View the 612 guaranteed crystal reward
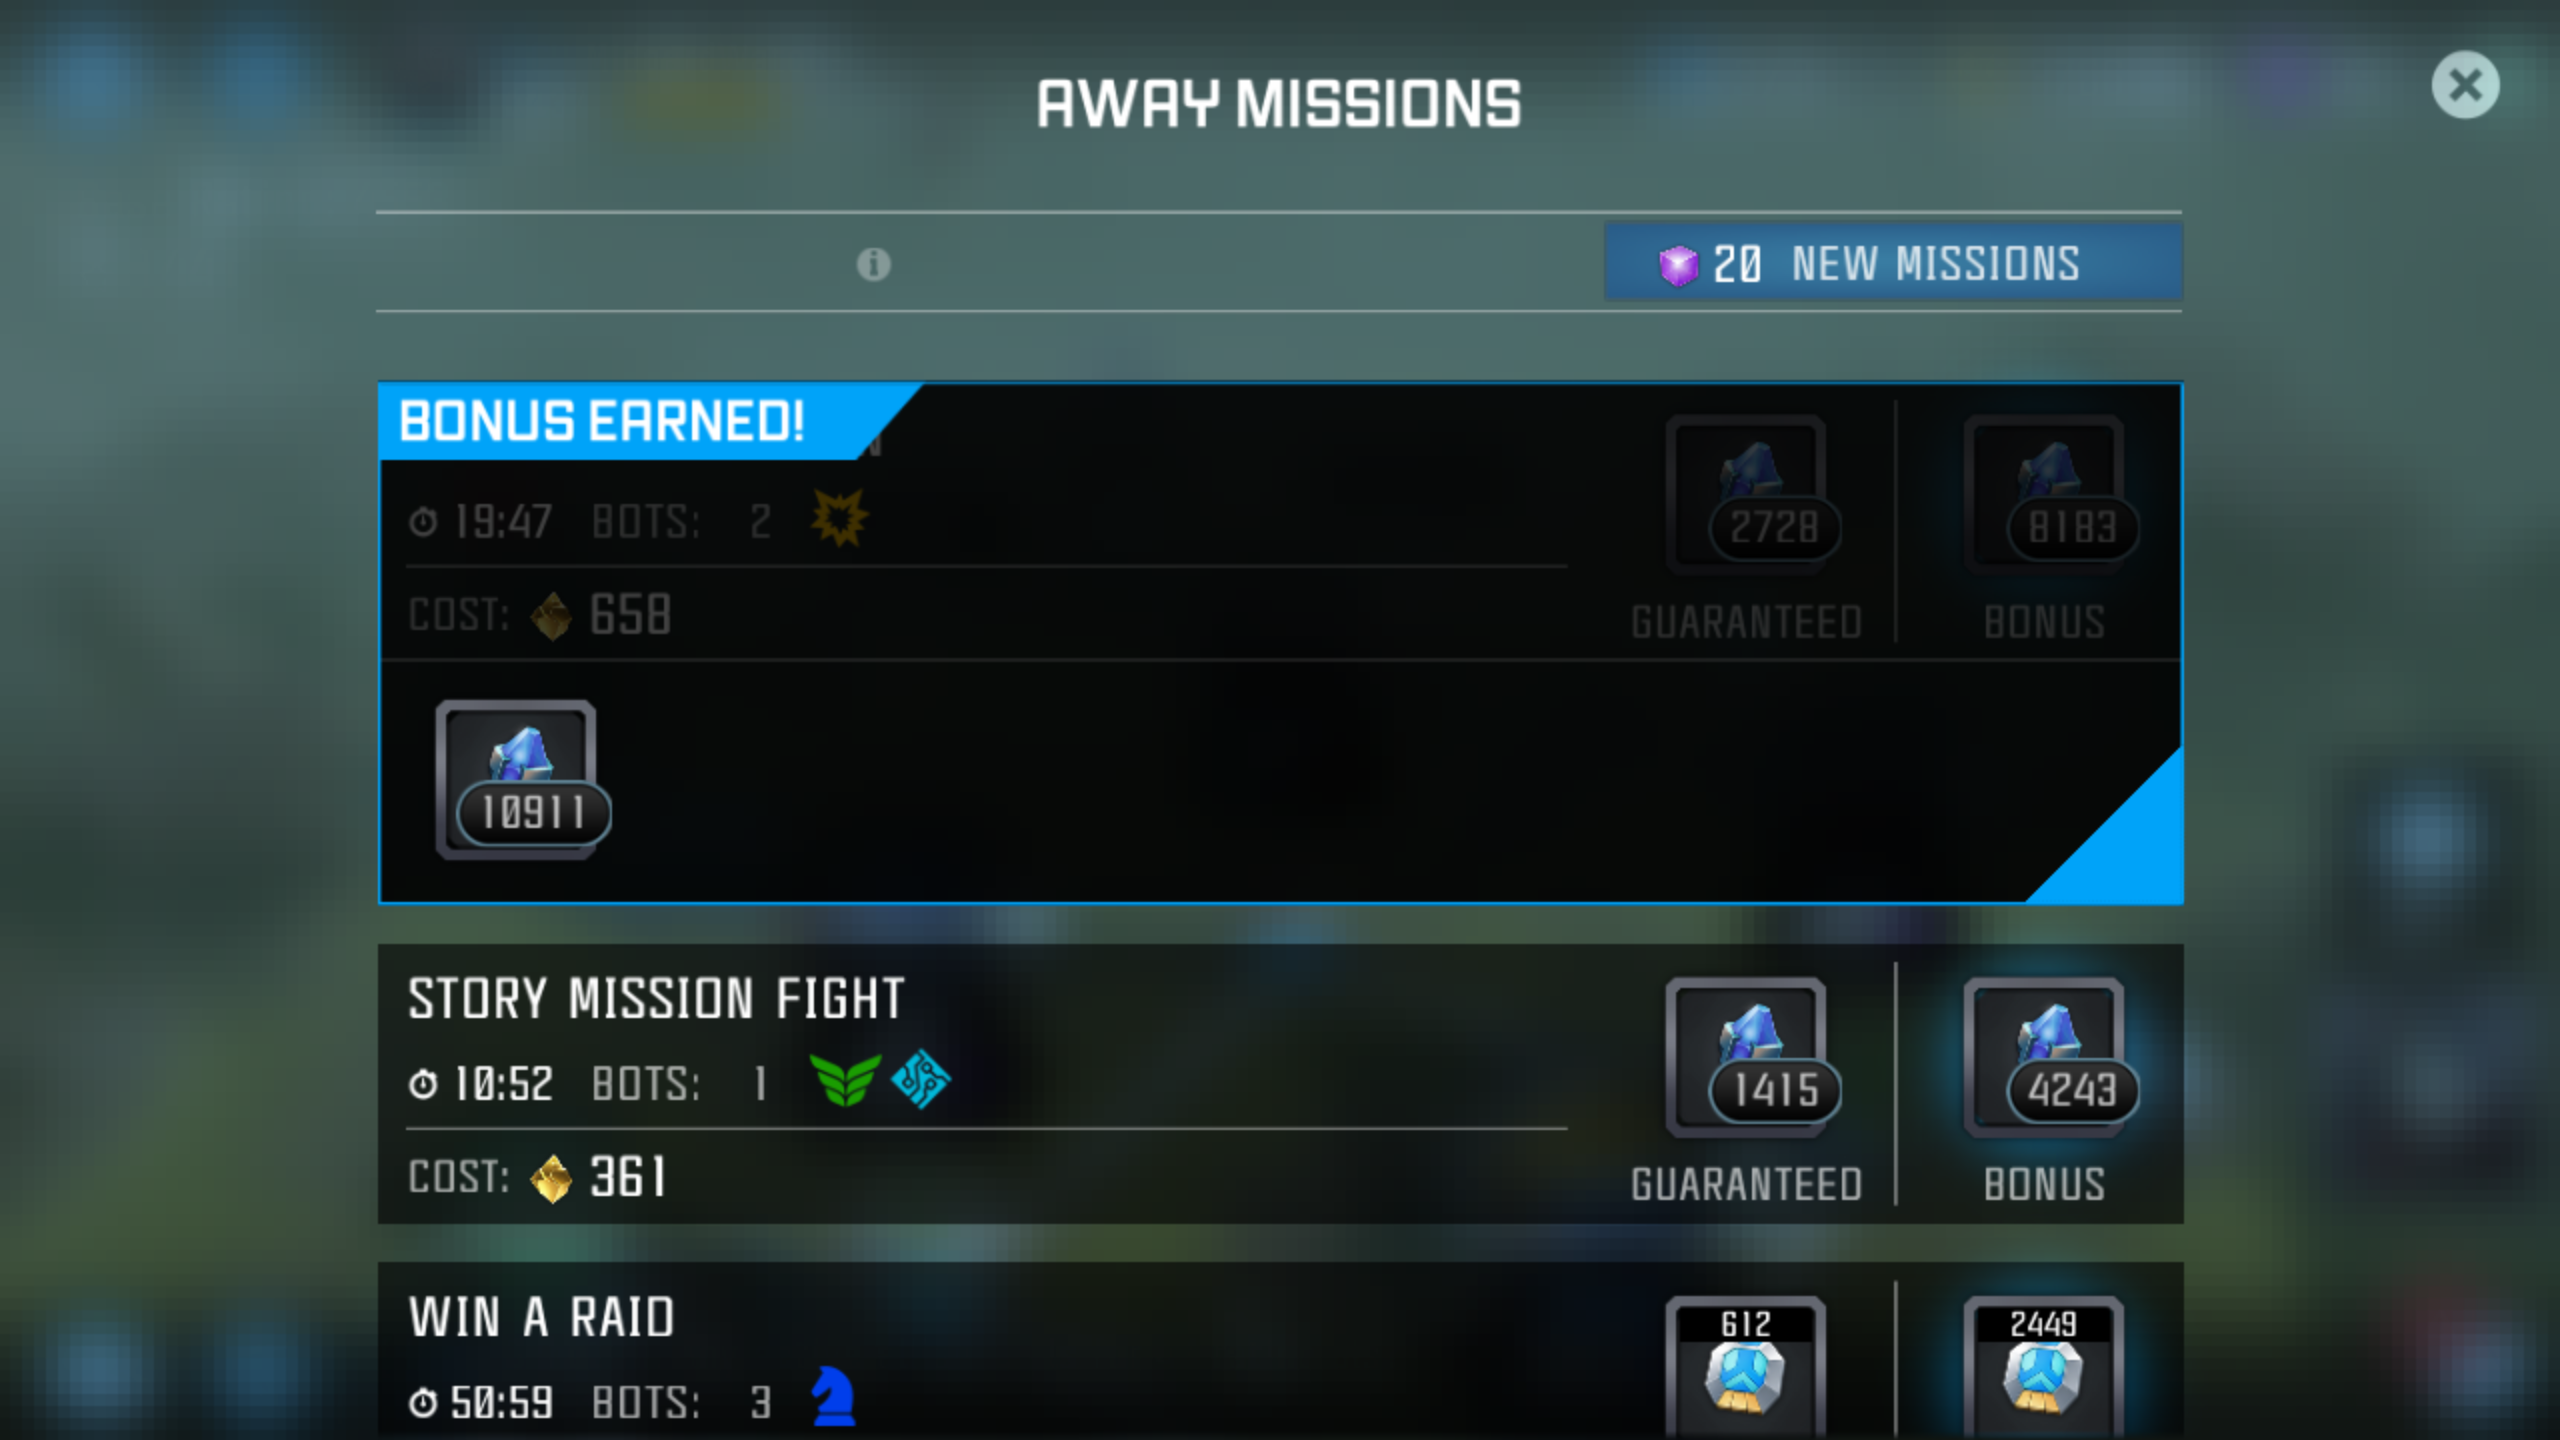The height and width of the screenshot is (1440, 2560). [1746, 1368]
